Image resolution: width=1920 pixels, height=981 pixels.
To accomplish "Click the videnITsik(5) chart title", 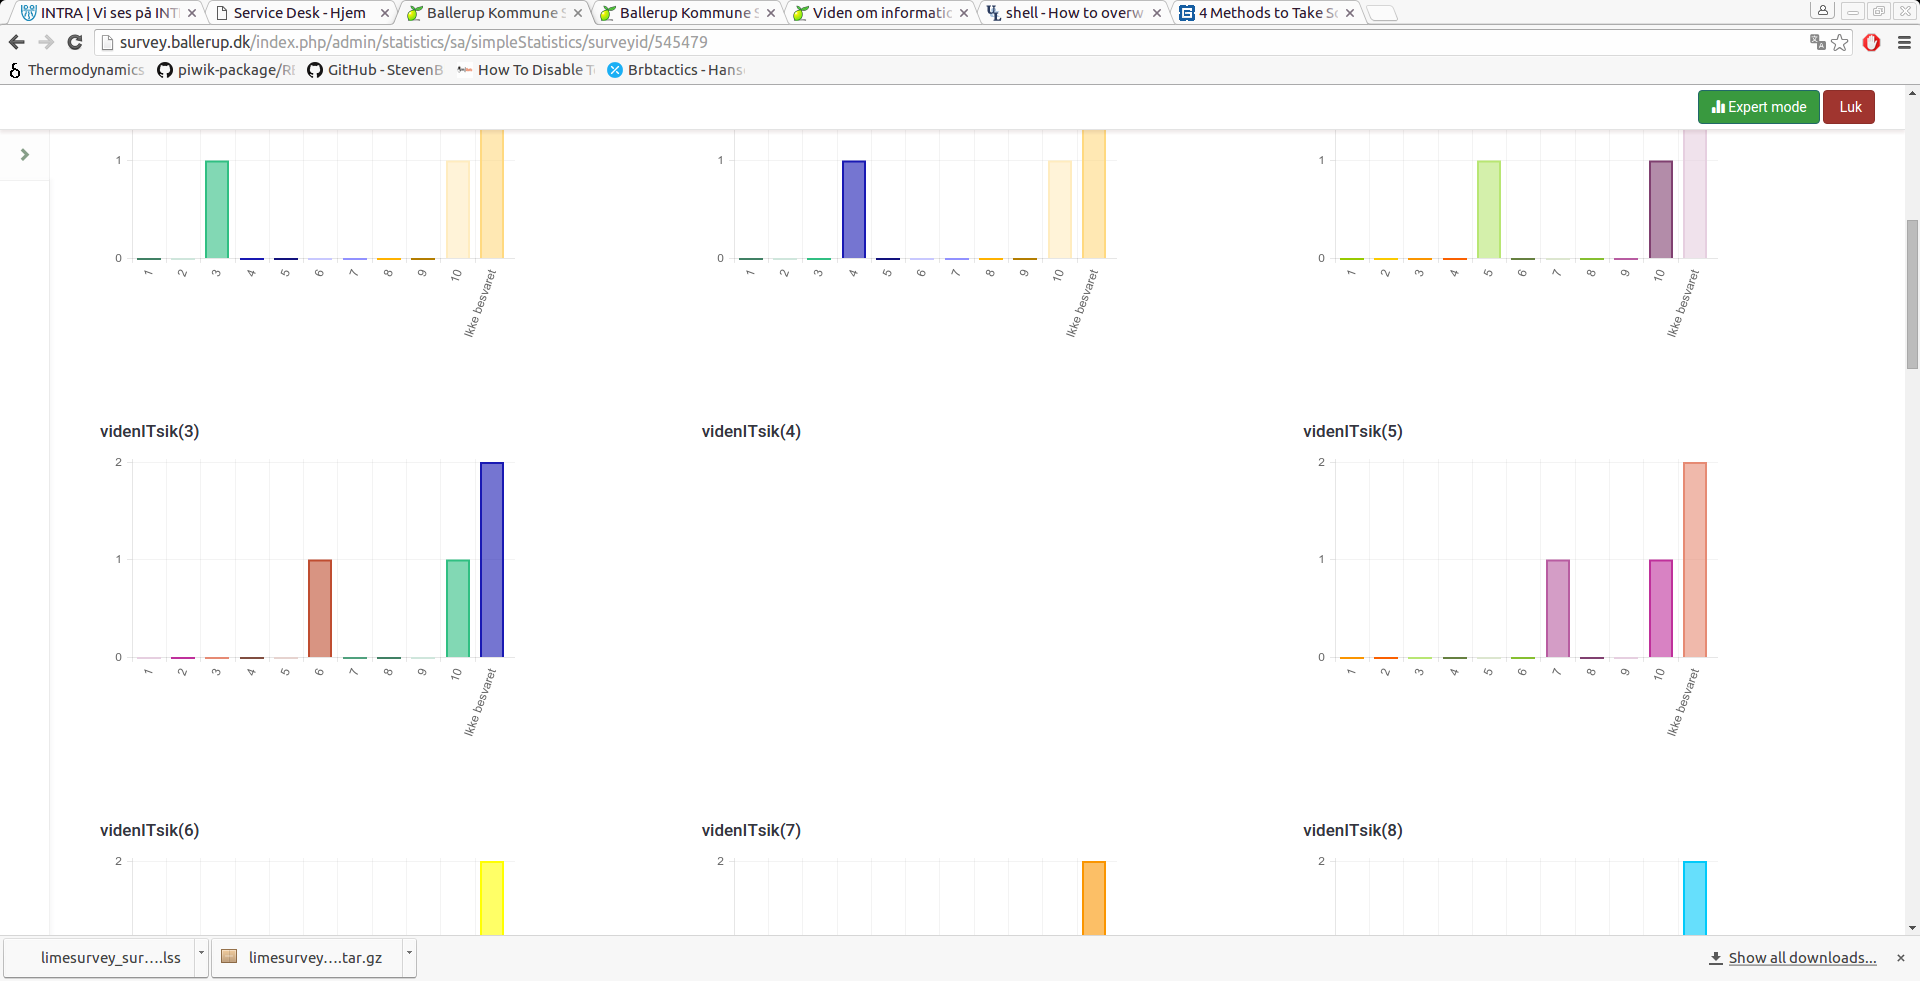I will (x=1353, y=432).
